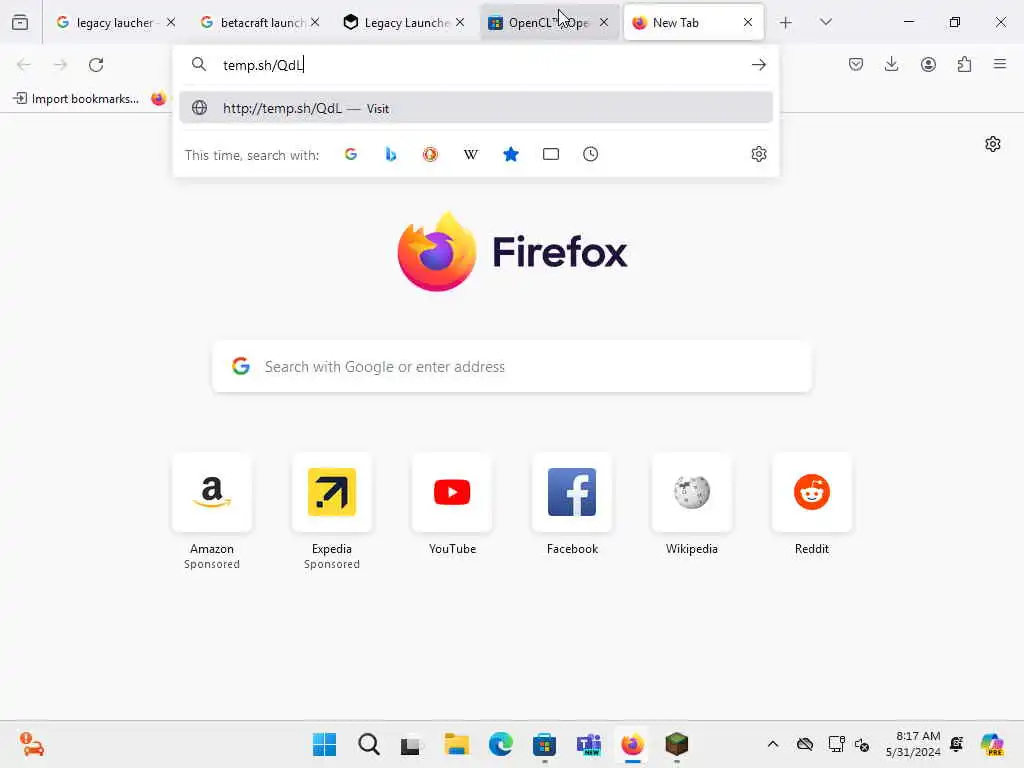Search this time with Bing

pyautogui.click(x=391, y=154)
